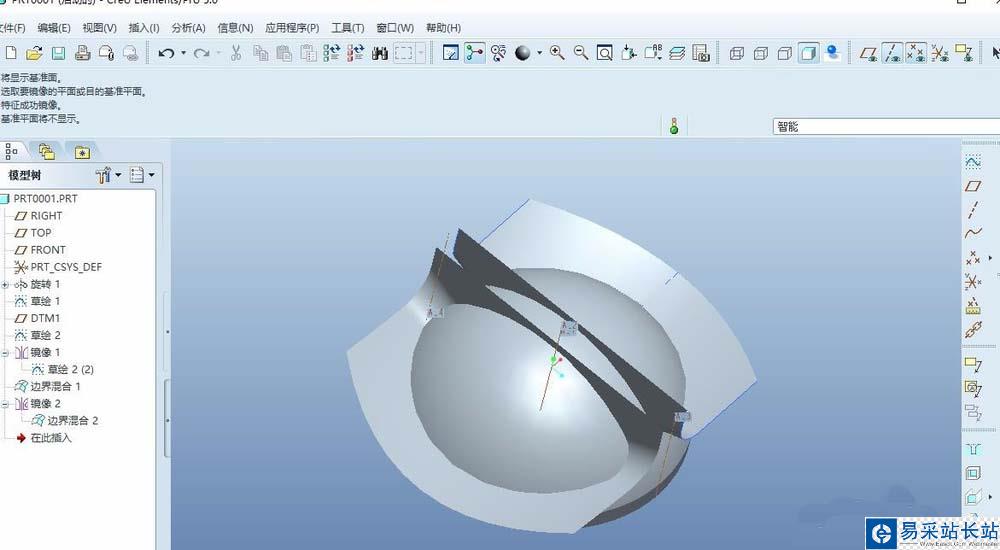1000x550 pixels.
Task: Open the 帮助(H) menu
Action: (x=443, y=28)
